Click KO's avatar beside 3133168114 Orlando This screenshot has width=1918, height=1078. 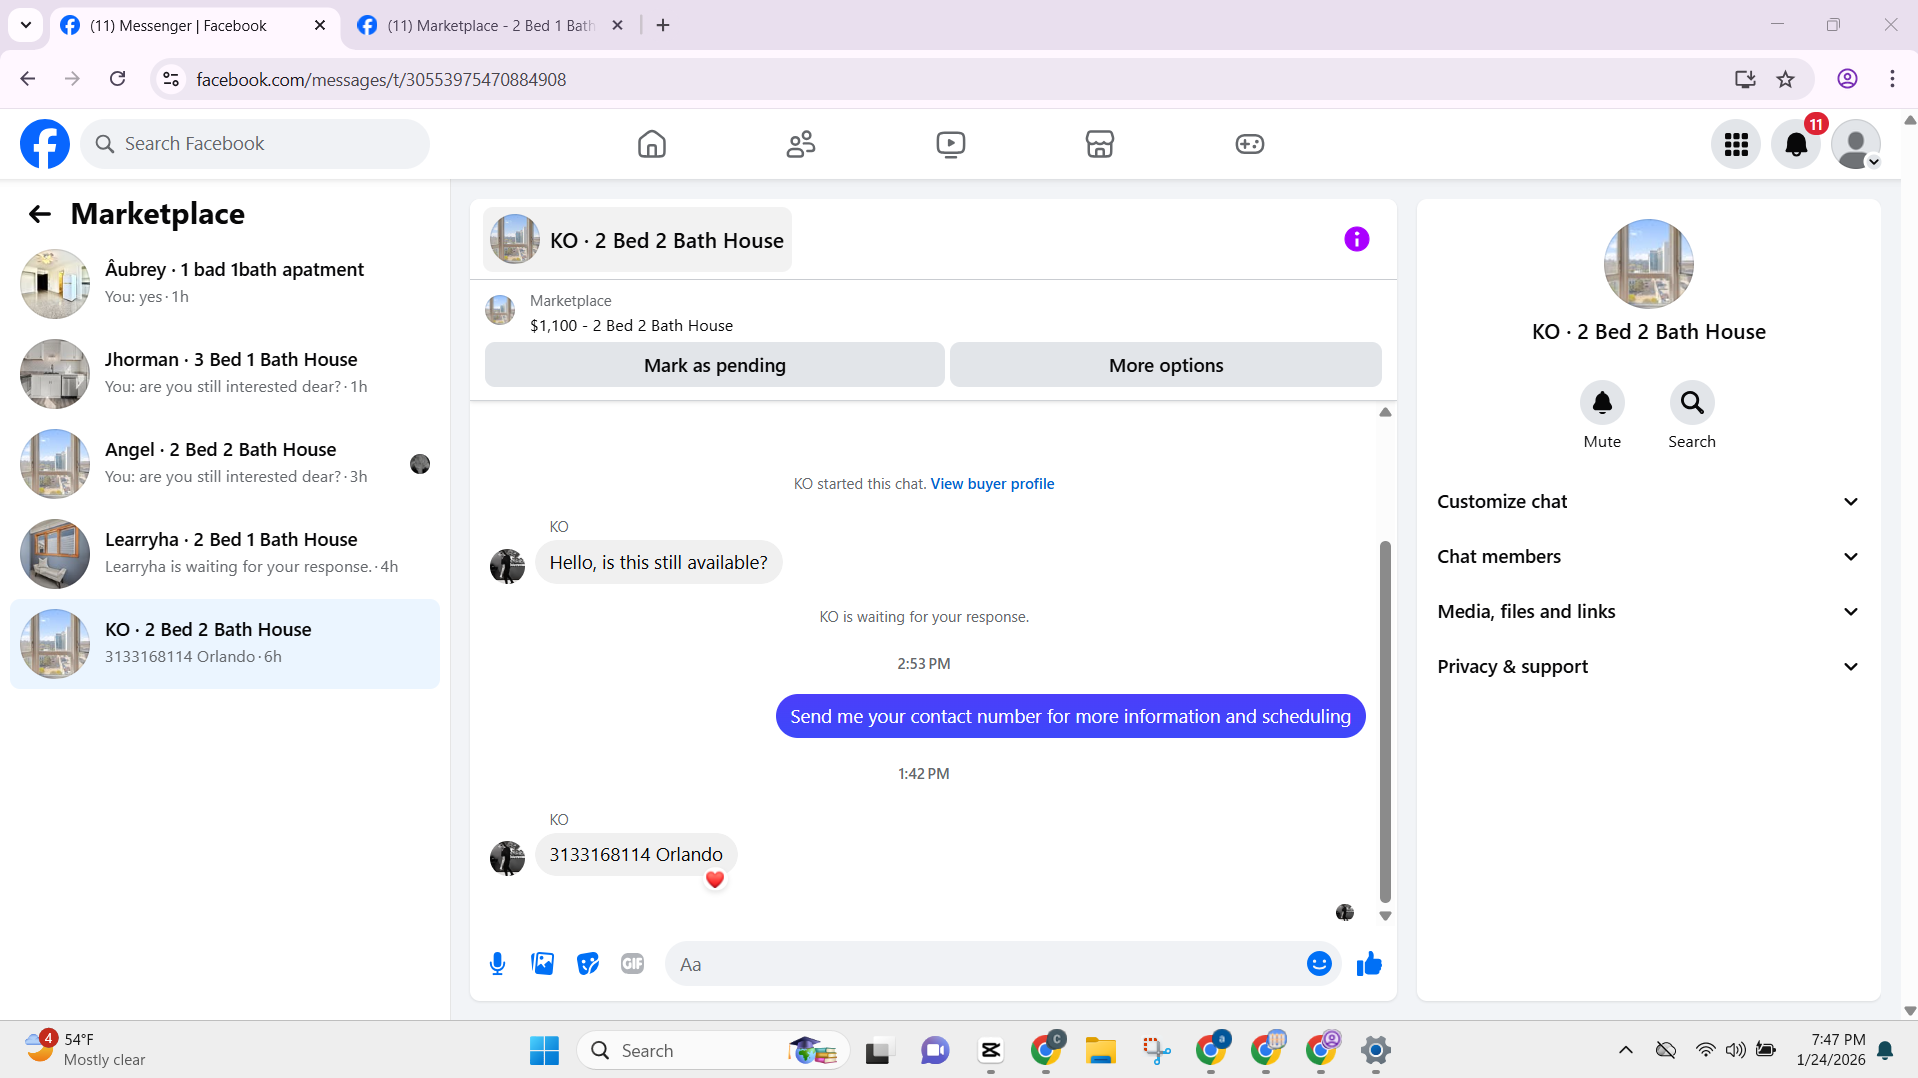507,857
